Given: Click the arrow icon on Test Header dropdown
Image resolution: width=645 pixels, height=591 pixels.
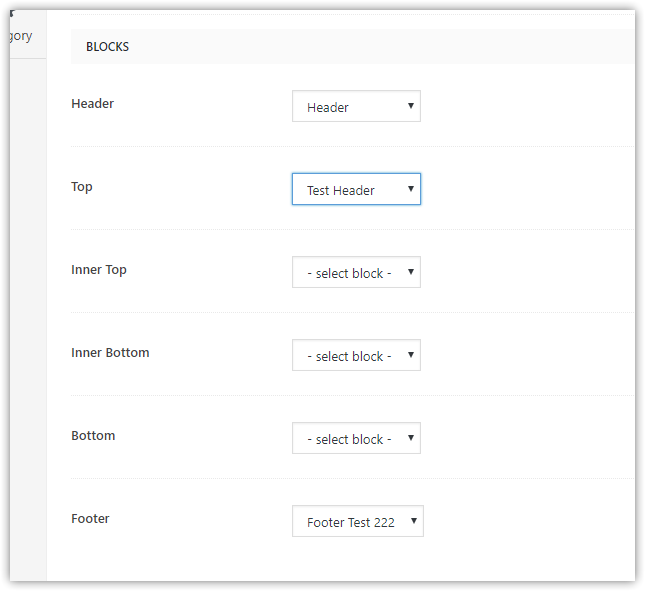Looking at the screenshot, I should click(x=411, y=189).
